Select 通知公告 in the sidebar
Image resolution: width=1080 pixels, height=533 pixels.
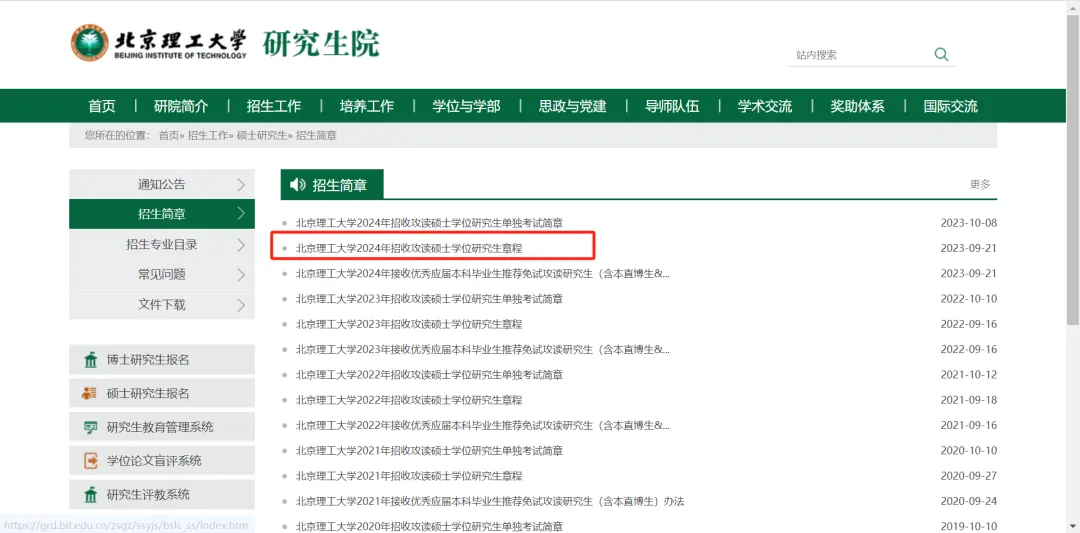(x=162, y=185)
